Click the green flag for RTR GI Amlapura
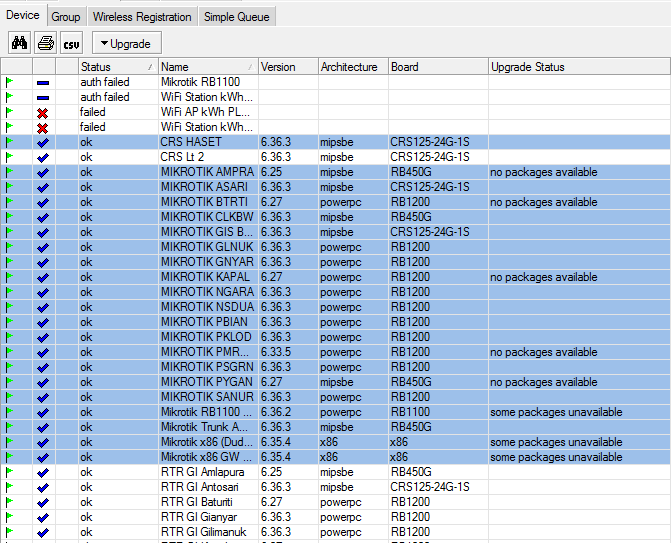671x543 pixels. (x=9, y=472)
